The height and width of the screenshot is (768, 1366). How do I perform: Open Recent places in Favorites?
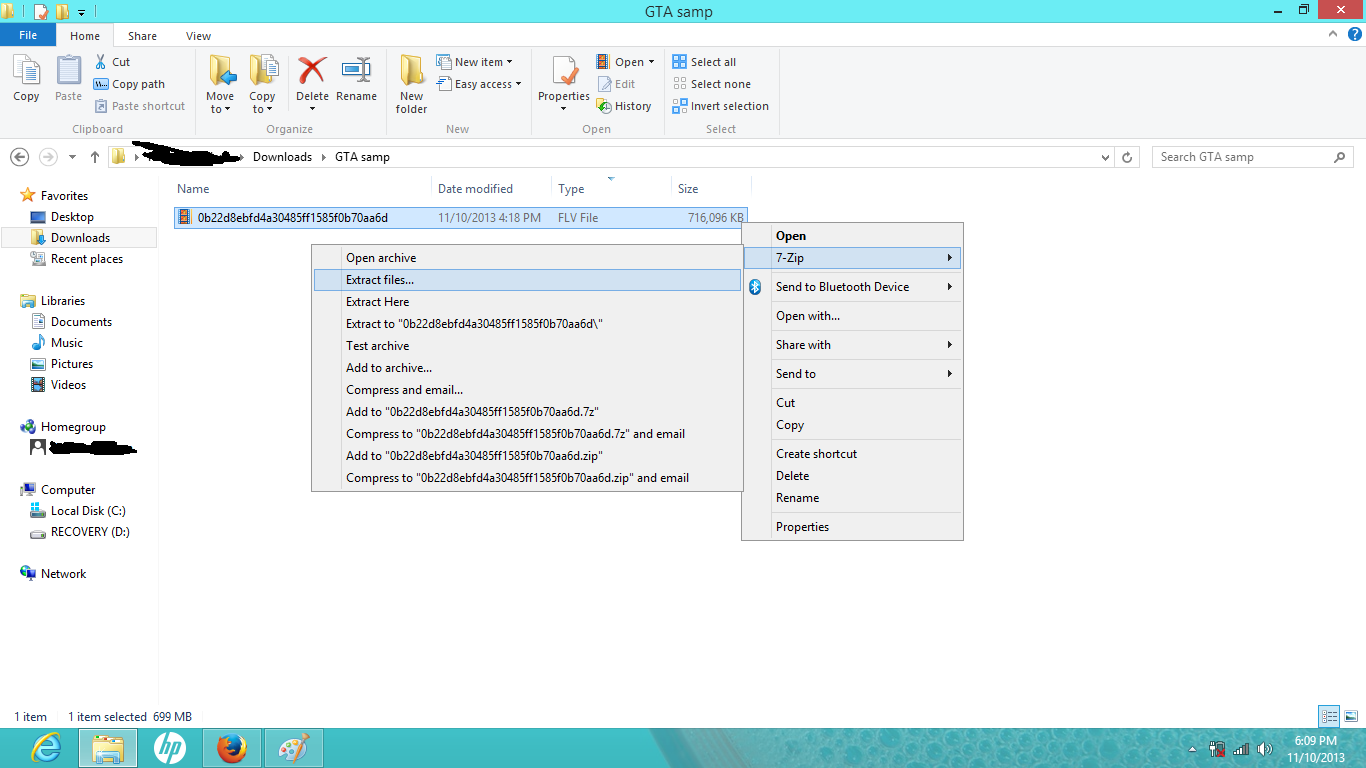(x=87, y=259)
